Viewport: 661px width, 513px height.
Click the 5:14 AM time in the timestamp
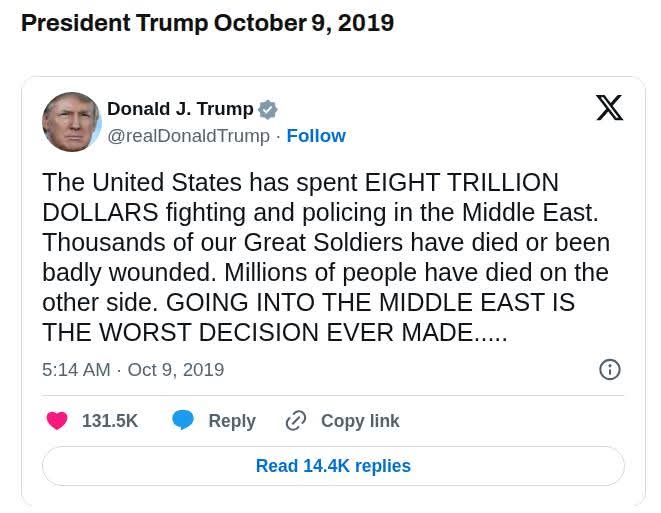tap(76, 370)
